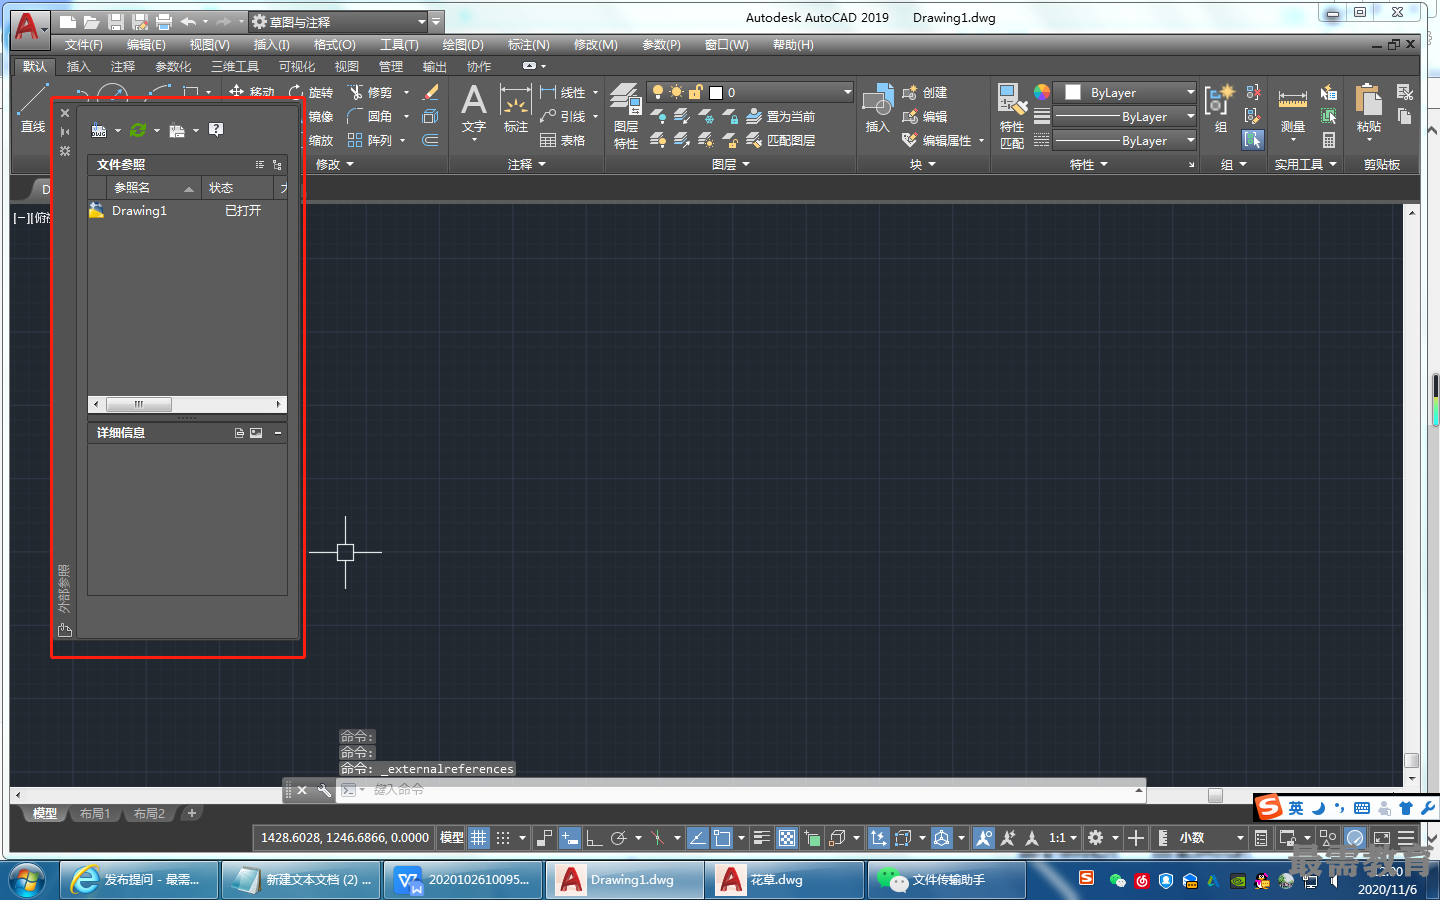
Task: Show details view in 详细信息 panel
Action: [240, 433]
